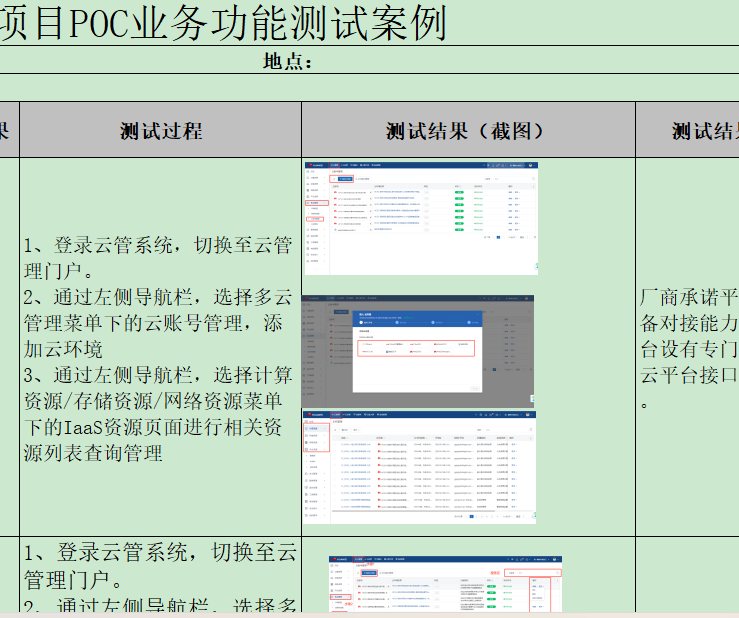Select first test process cell with steps 1-3

(x=161, y=347)
